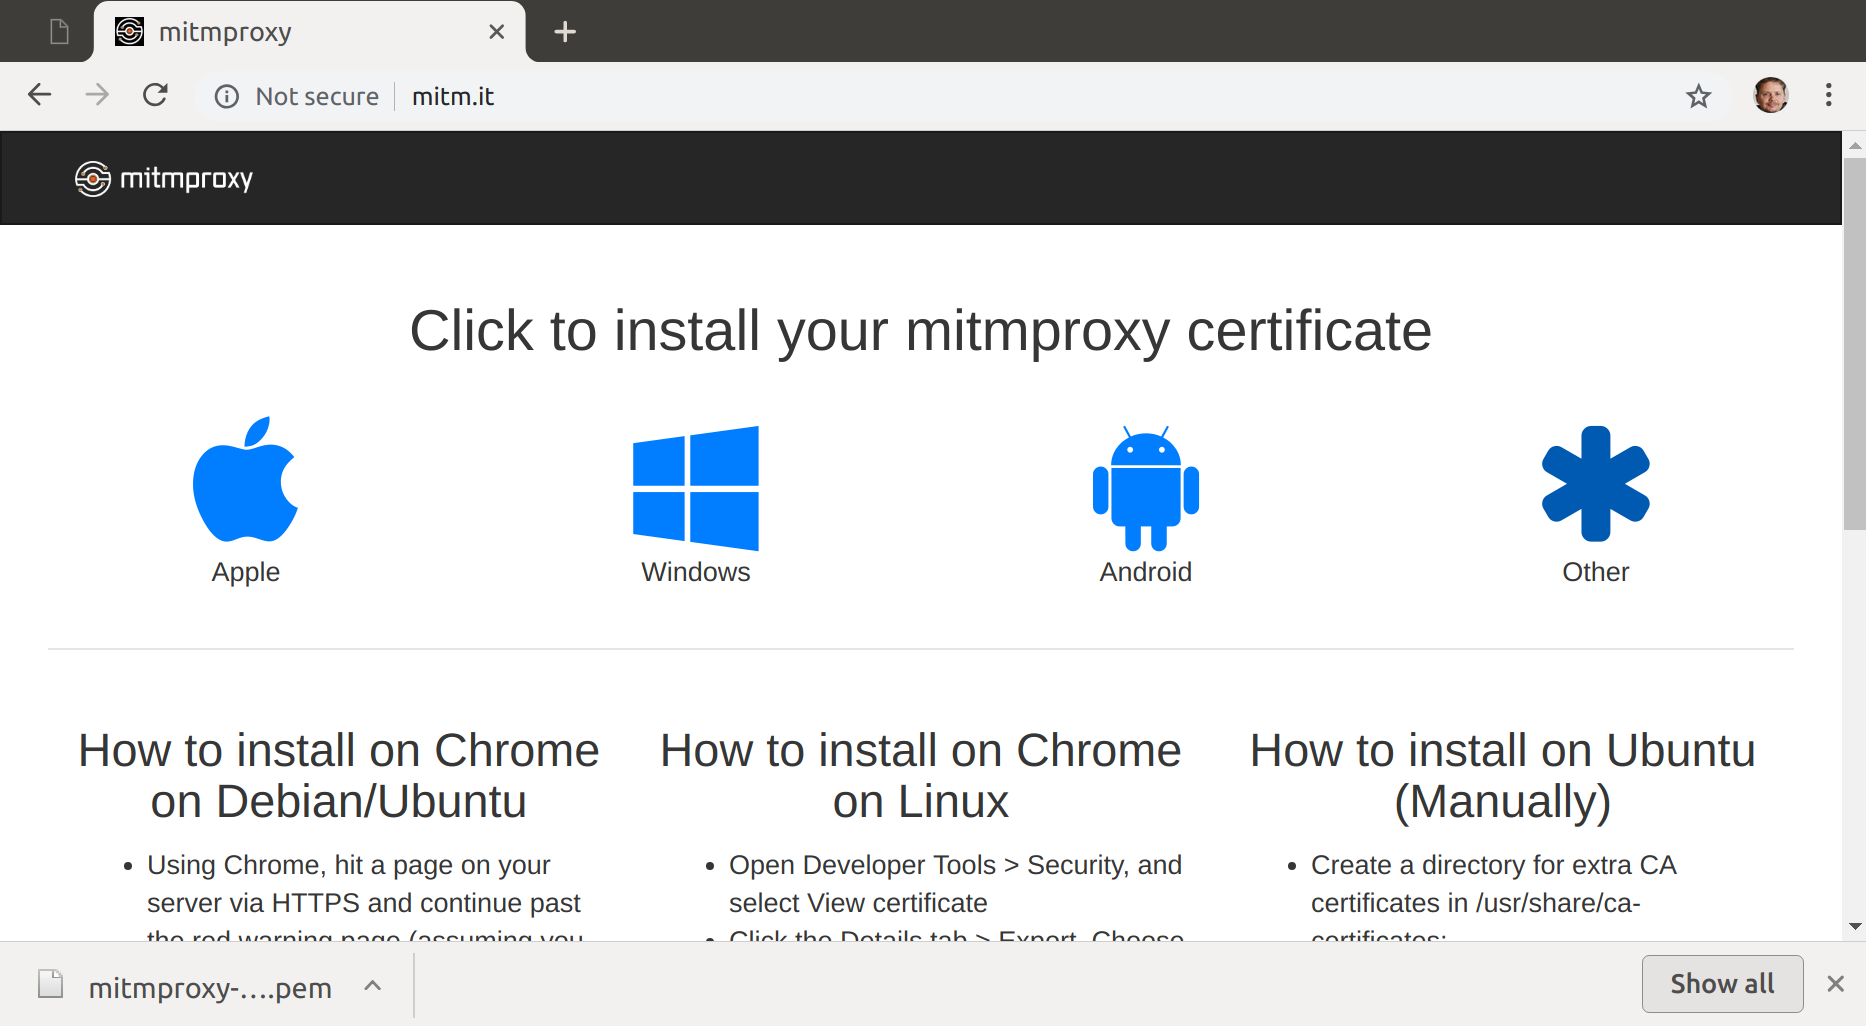Click 'How to install on Ubuntu (Manually)' heading

[1503, 776]
